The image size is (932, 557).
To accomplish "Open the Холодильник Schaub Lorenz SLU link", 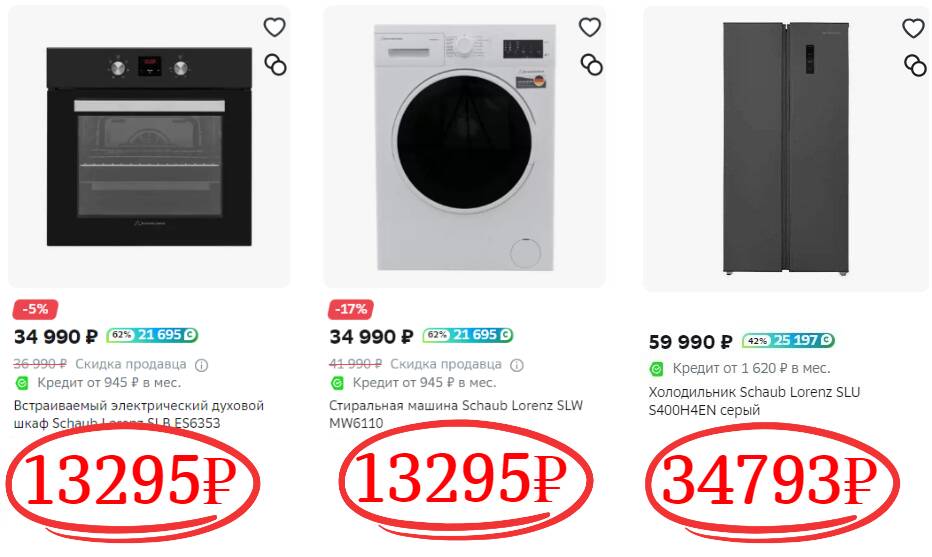I will coord(754,392).
